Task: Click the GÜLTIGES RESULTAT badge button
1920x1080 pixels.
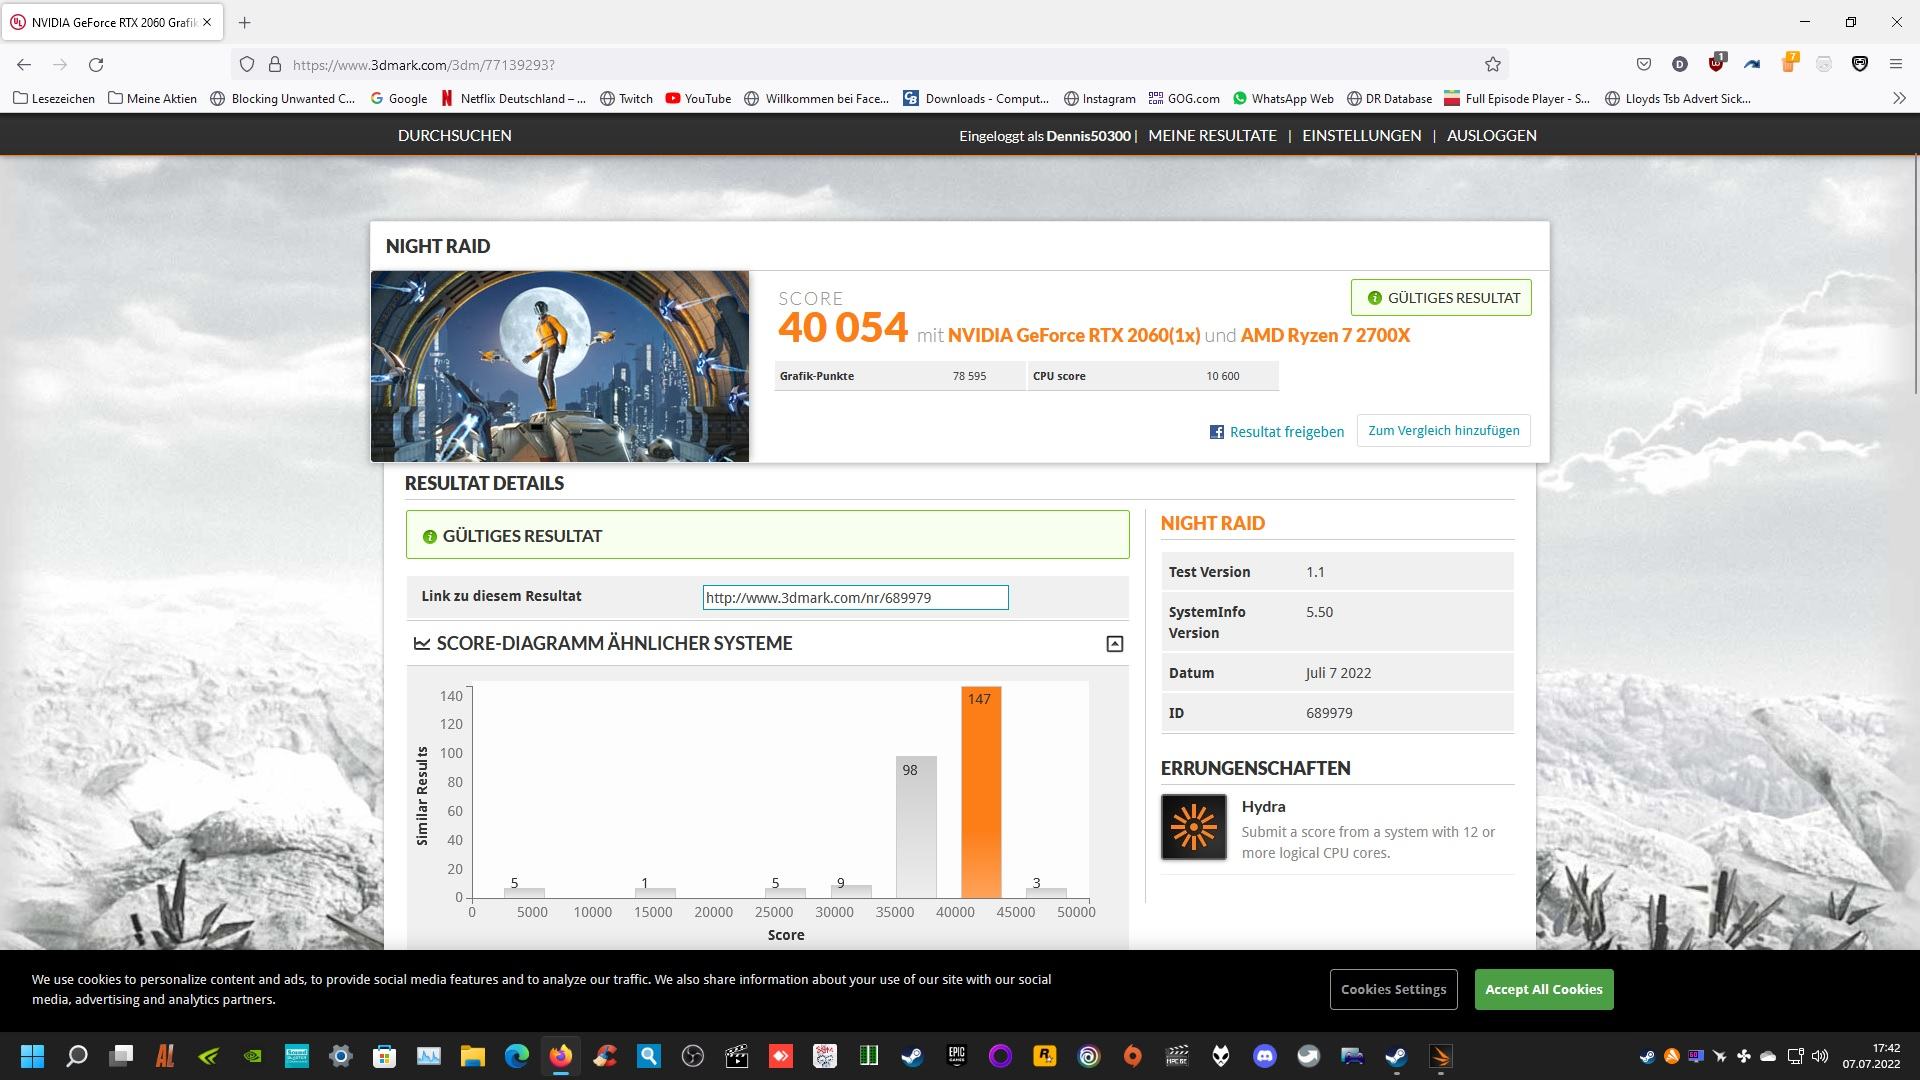Action: tap(1440, 298)
